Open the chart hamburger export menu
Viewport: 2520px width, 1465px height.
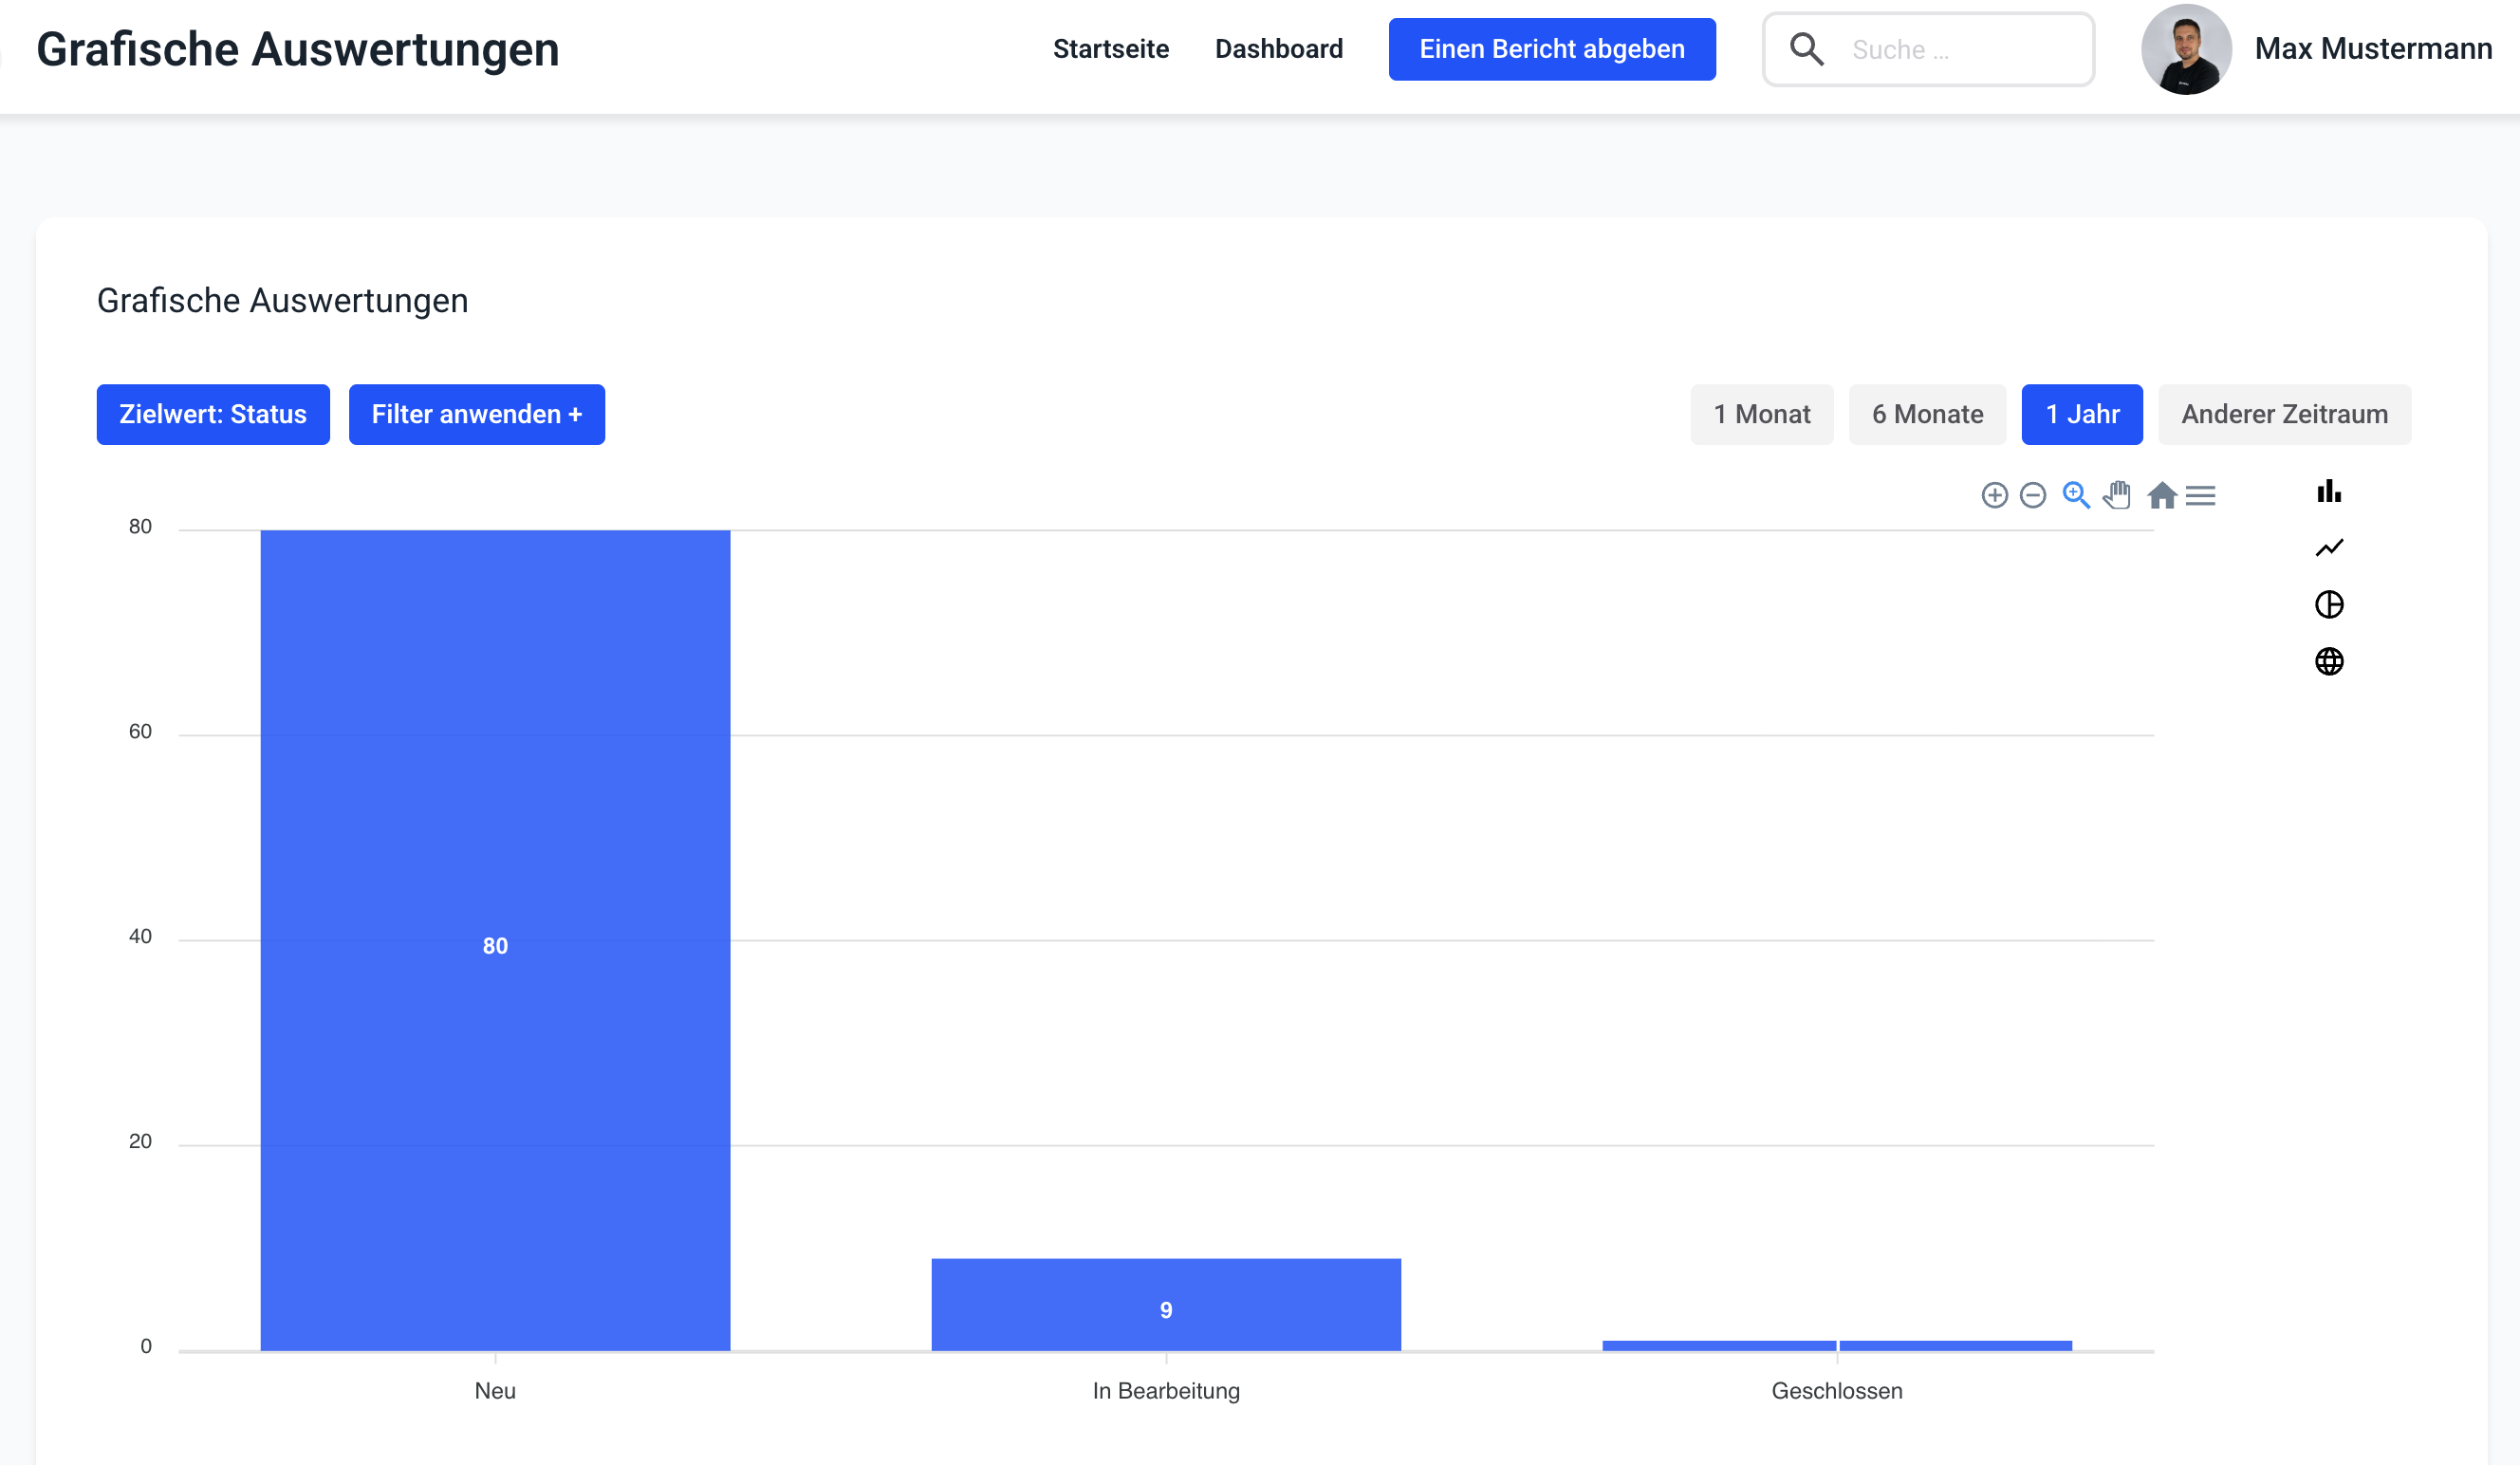2200,495
